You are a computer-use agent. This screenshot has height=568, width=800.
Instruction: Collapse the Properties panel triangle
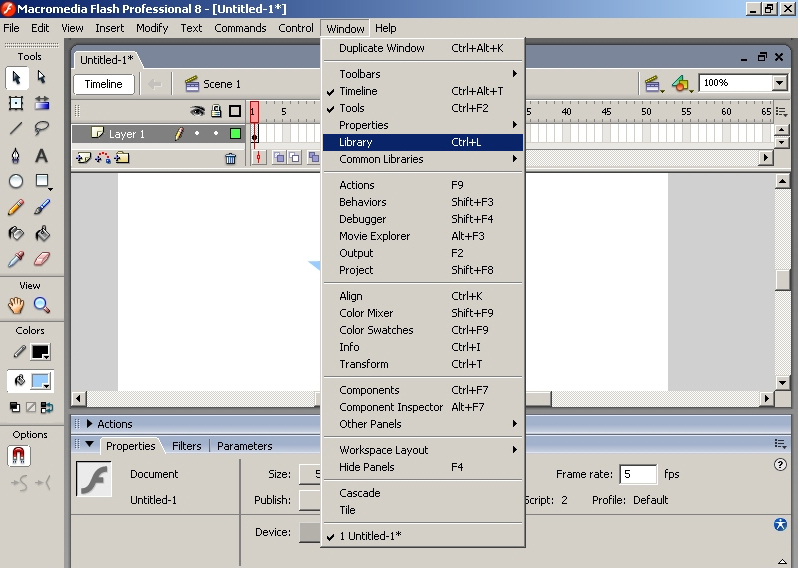tap(90, 444)
